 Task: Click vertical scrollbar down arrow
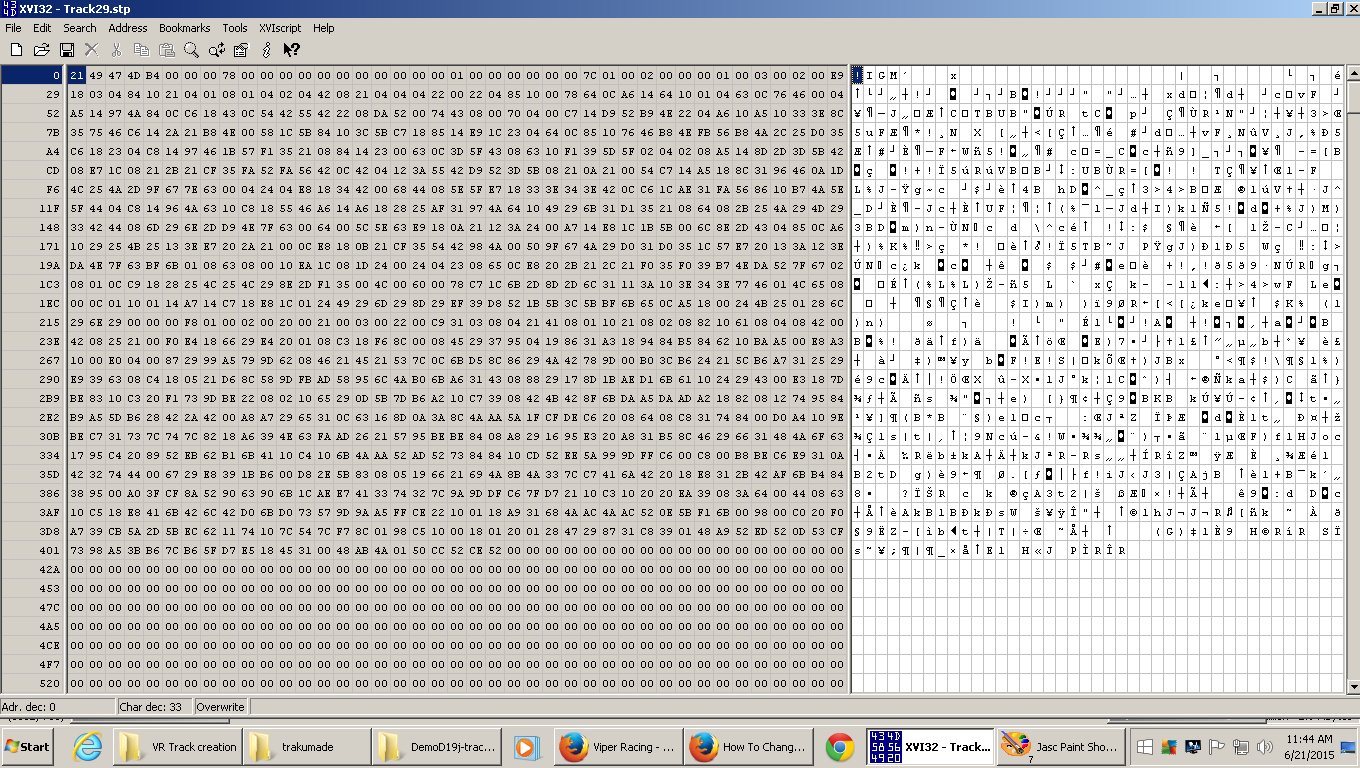click(x=1352, y=686)
